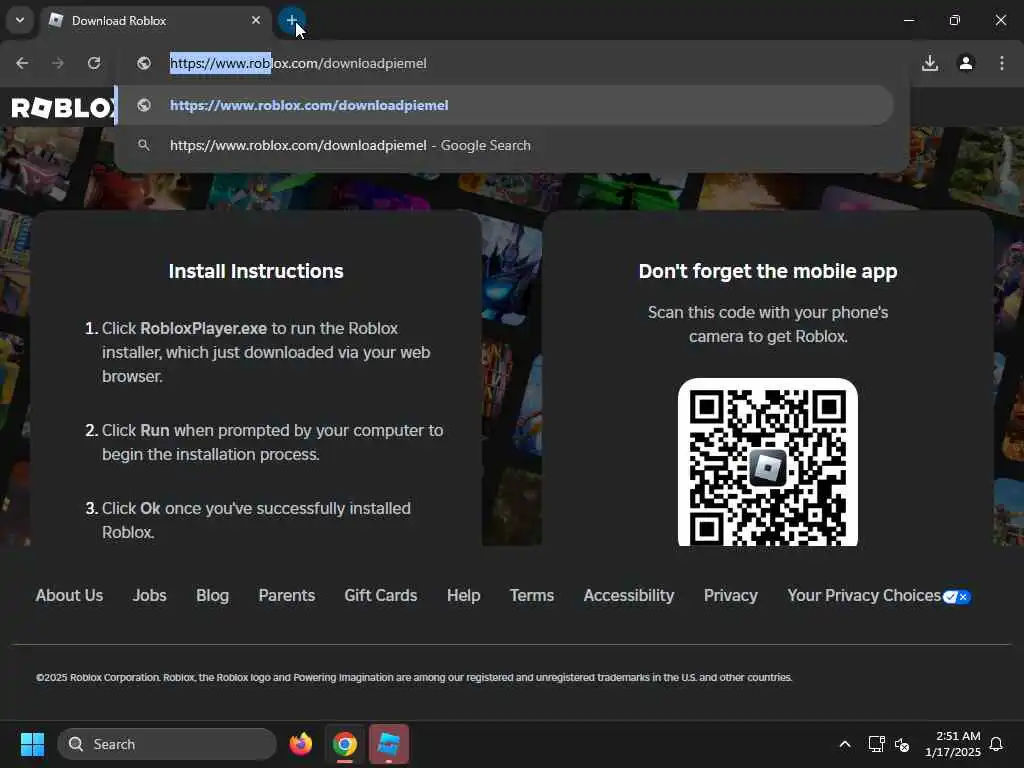
Task: Open the clock showing 2:51 AM
Action: click(x=953, y=744)
